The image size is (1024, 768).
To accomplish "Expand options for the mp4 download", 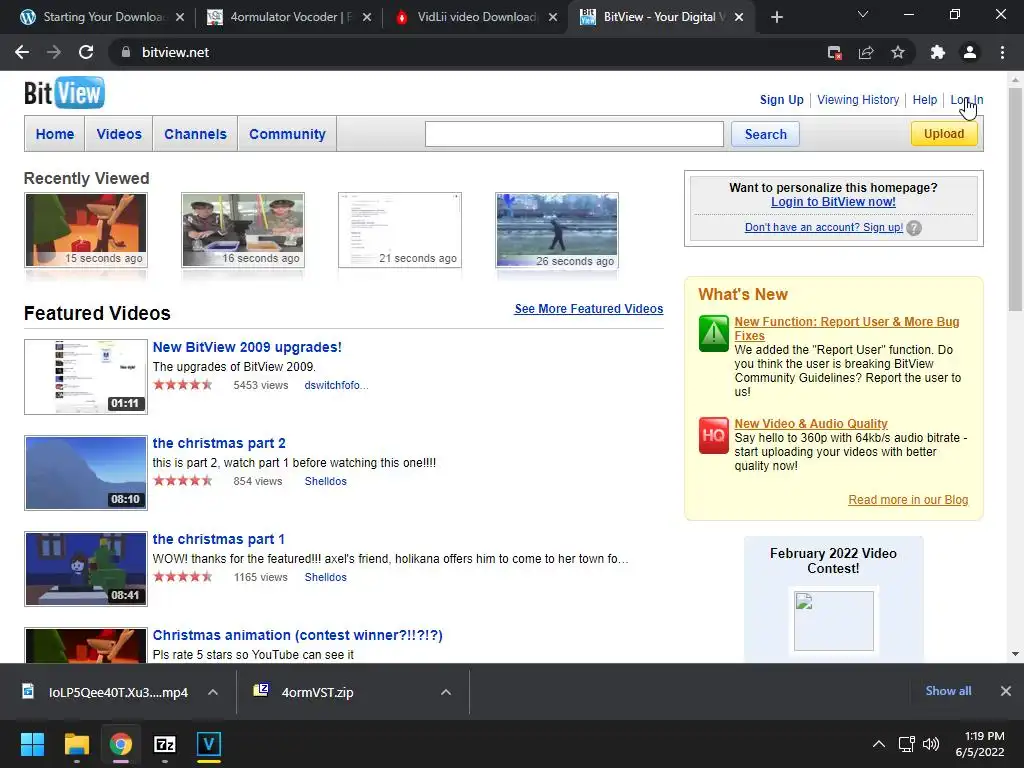I will tap(213, 692).
